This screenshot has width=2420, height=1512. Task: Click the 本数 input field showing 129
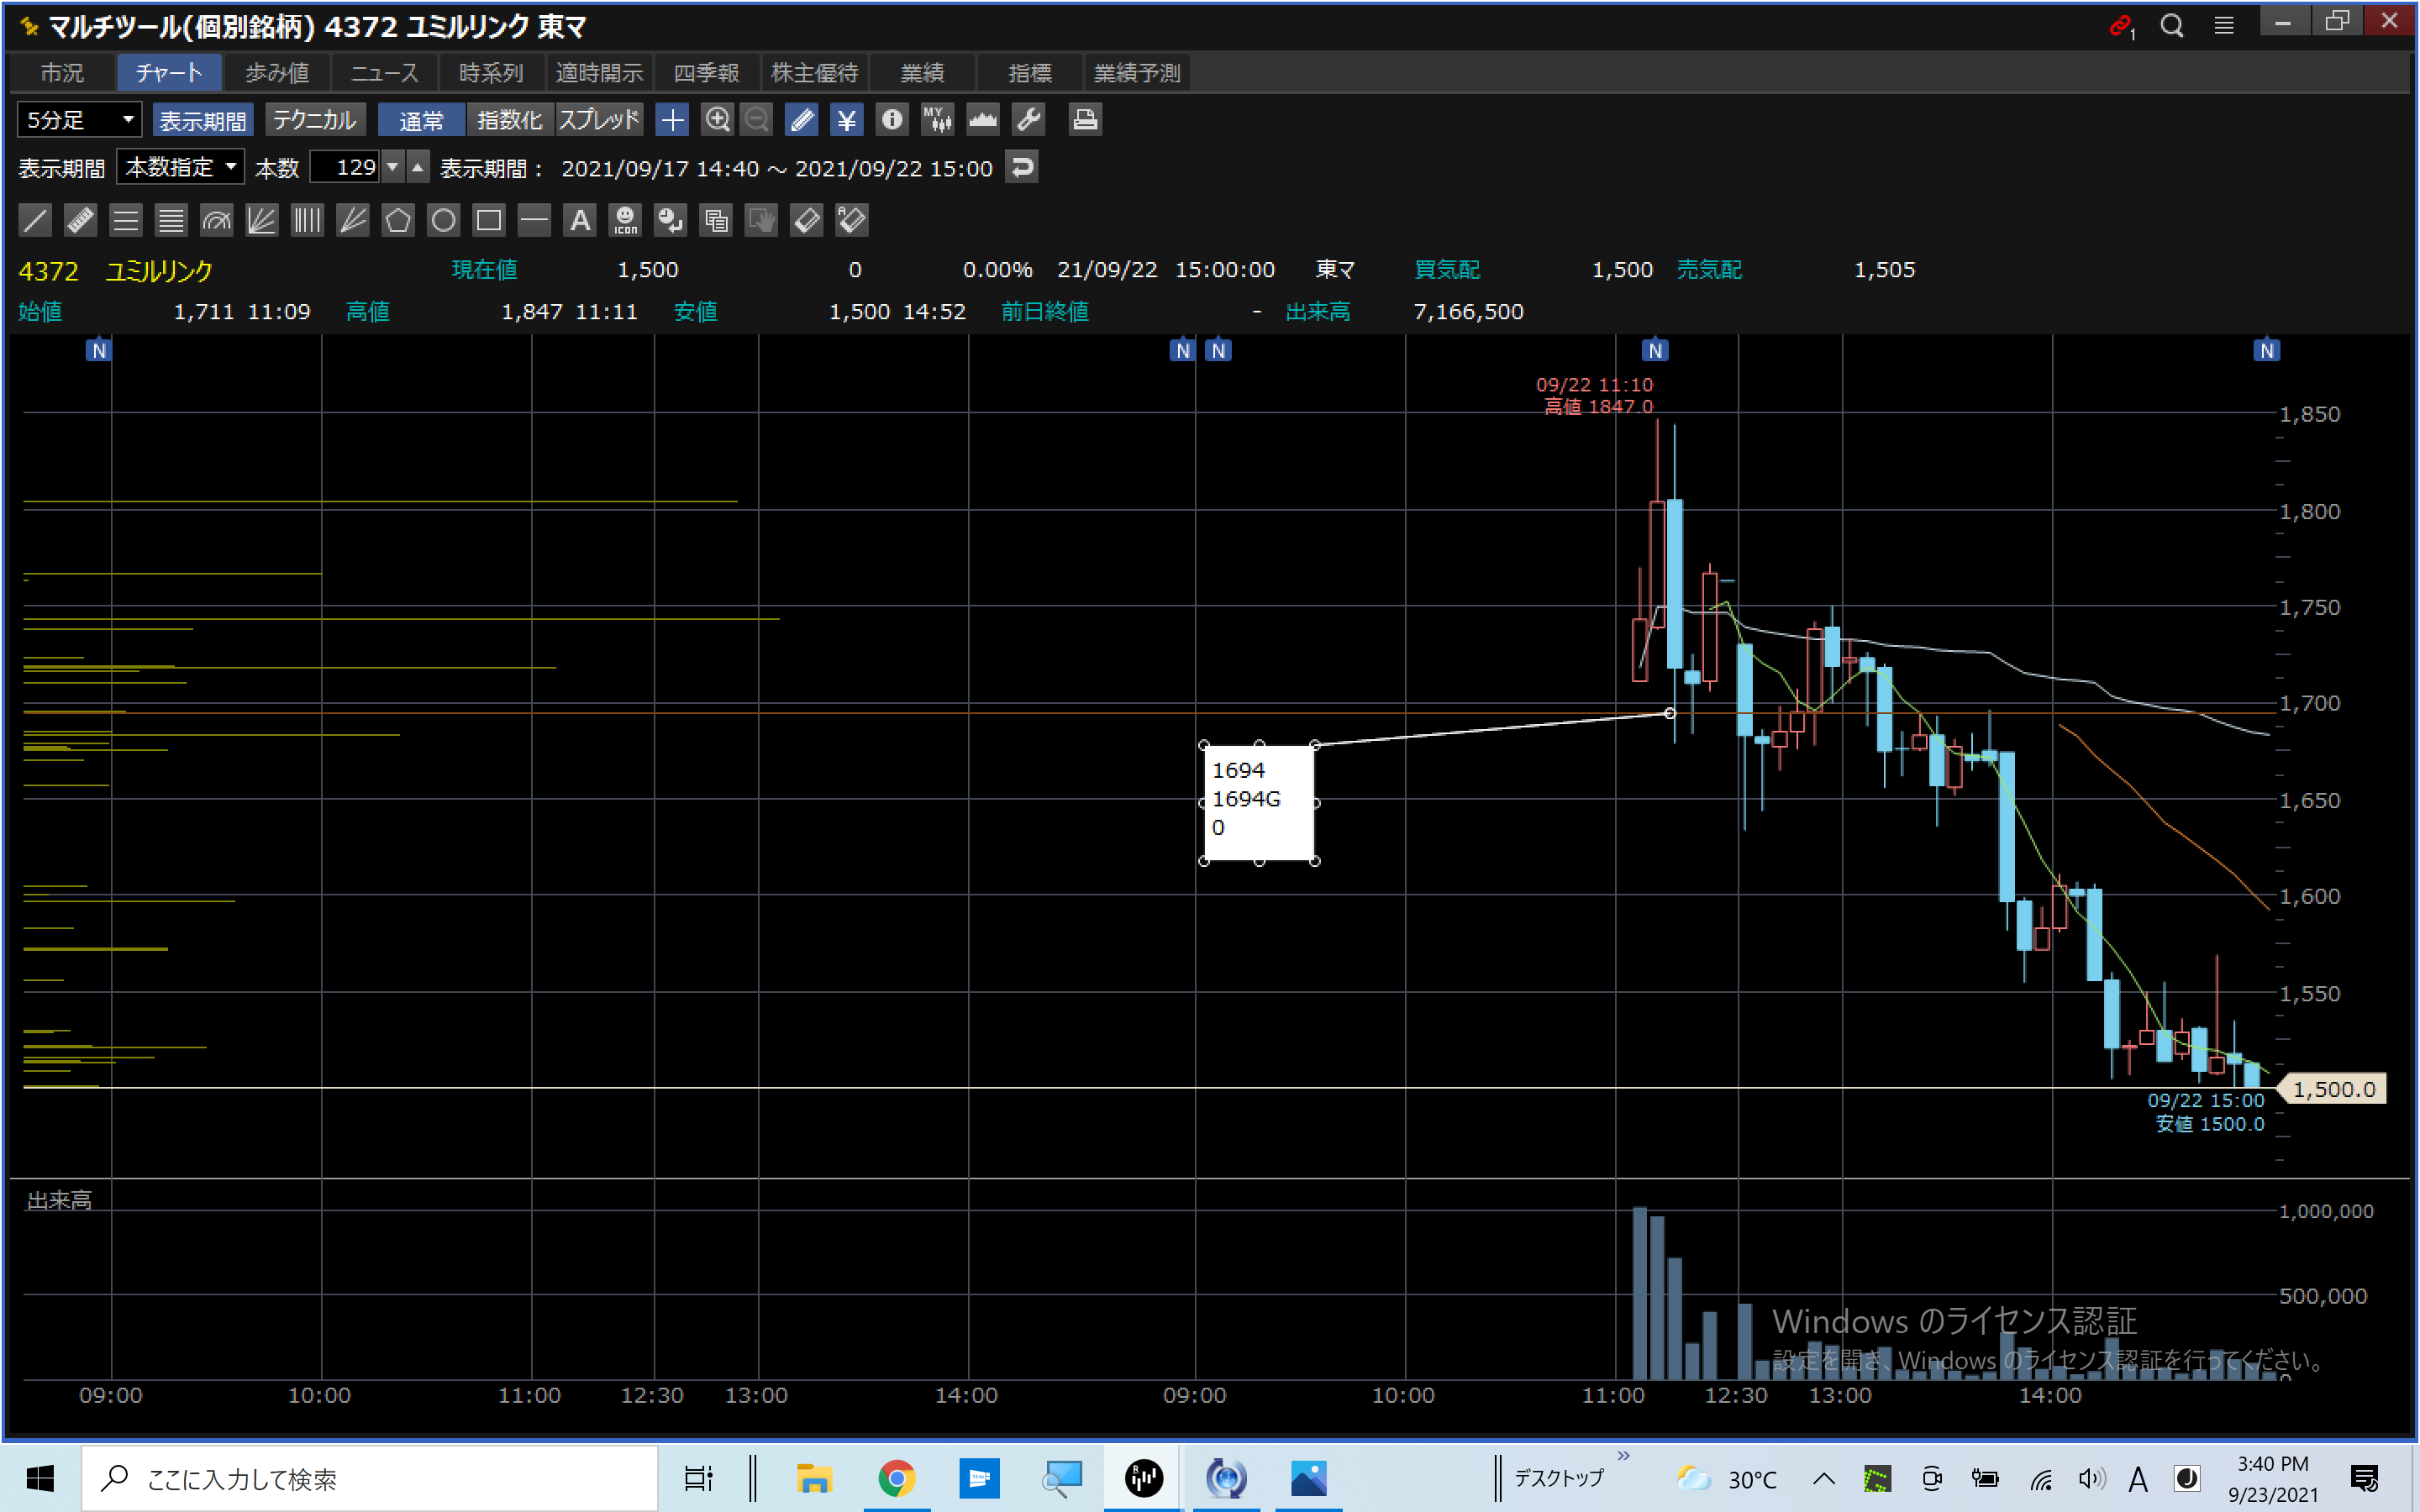(345, 167)
